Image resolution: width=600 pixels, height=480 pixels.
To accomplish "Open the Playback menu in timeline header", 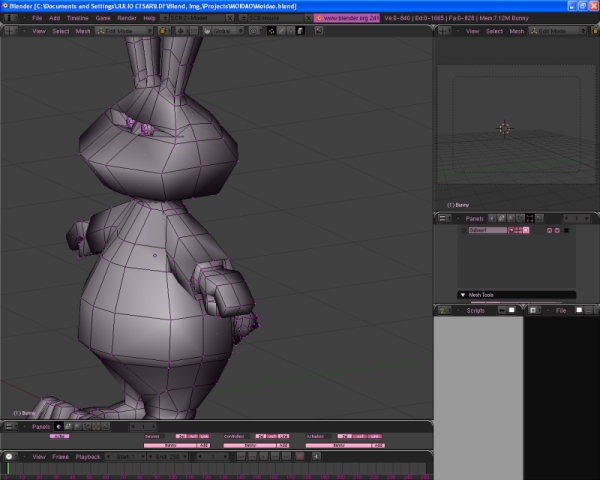I will pos(88,456).
